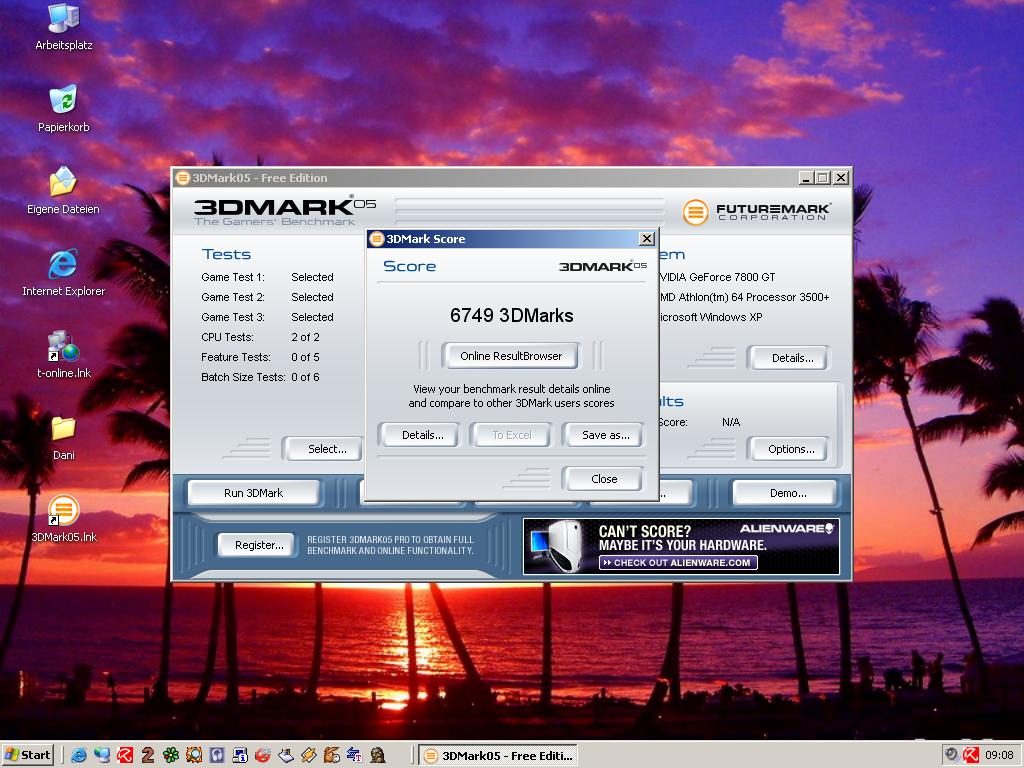Click the Futuremark Corporation logo
This screenshot has height=768, width=1024.
(756, 212)
